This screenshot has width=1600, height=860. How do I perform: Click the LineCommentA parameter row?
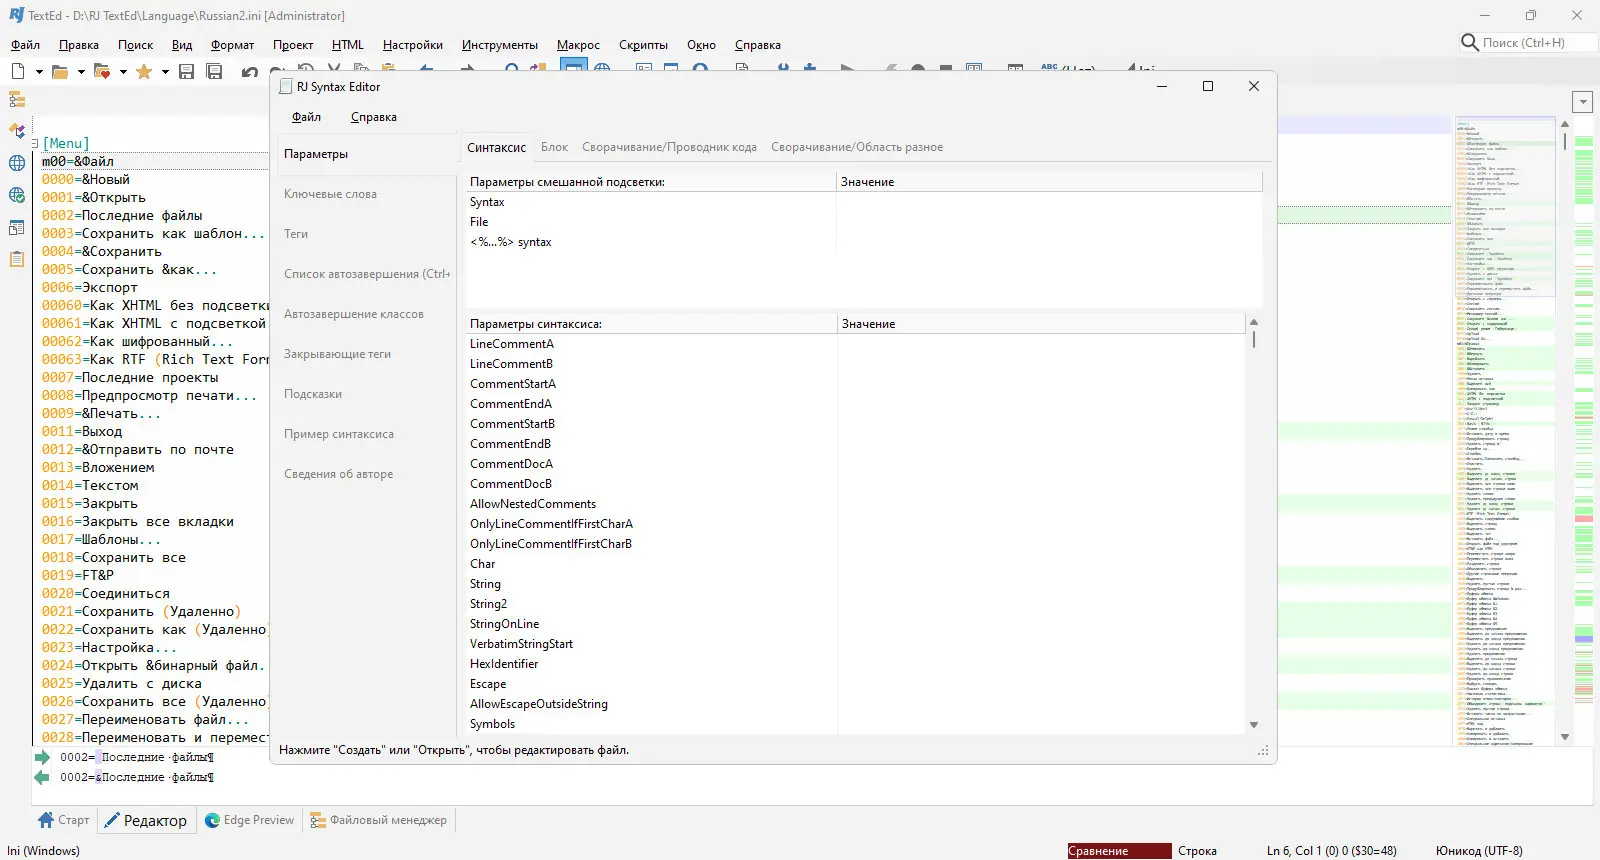click(855, 344)
